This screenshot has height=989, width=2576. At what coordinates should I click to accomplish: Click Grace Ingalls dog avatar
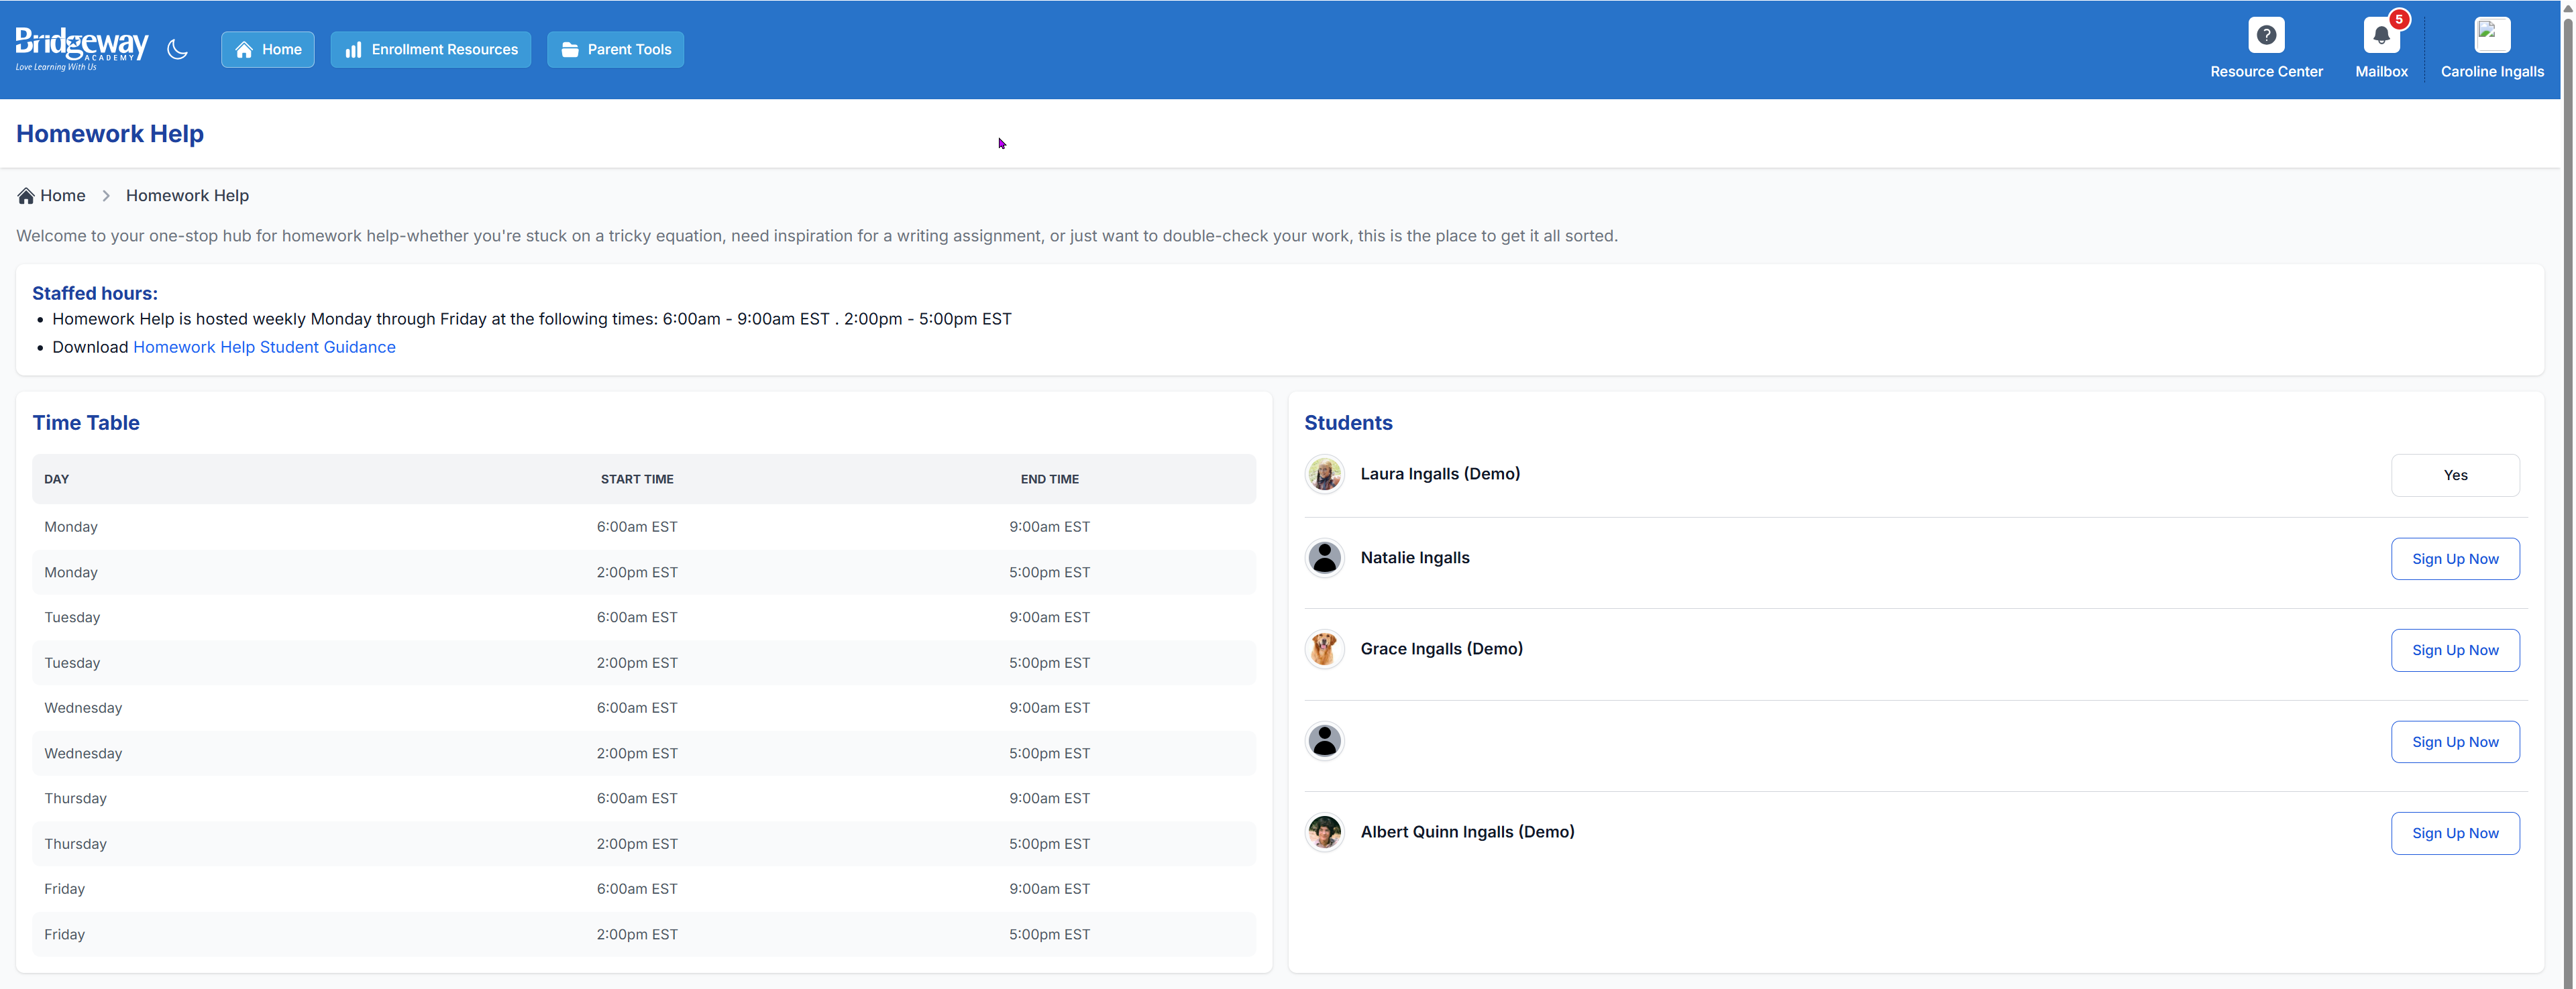pos(1324,649)
